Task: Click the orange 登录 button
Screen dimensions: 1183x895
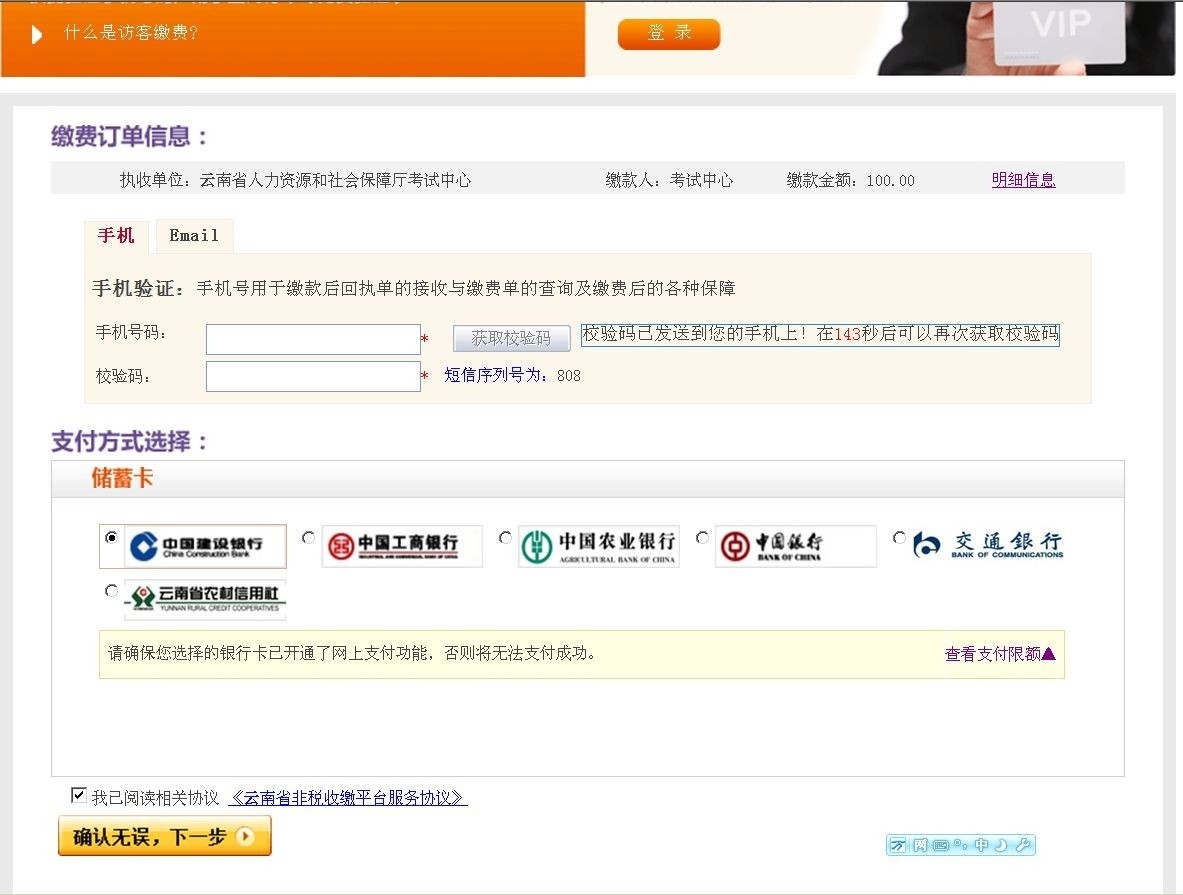Action: pyautogui.click(x=668, y=34)
